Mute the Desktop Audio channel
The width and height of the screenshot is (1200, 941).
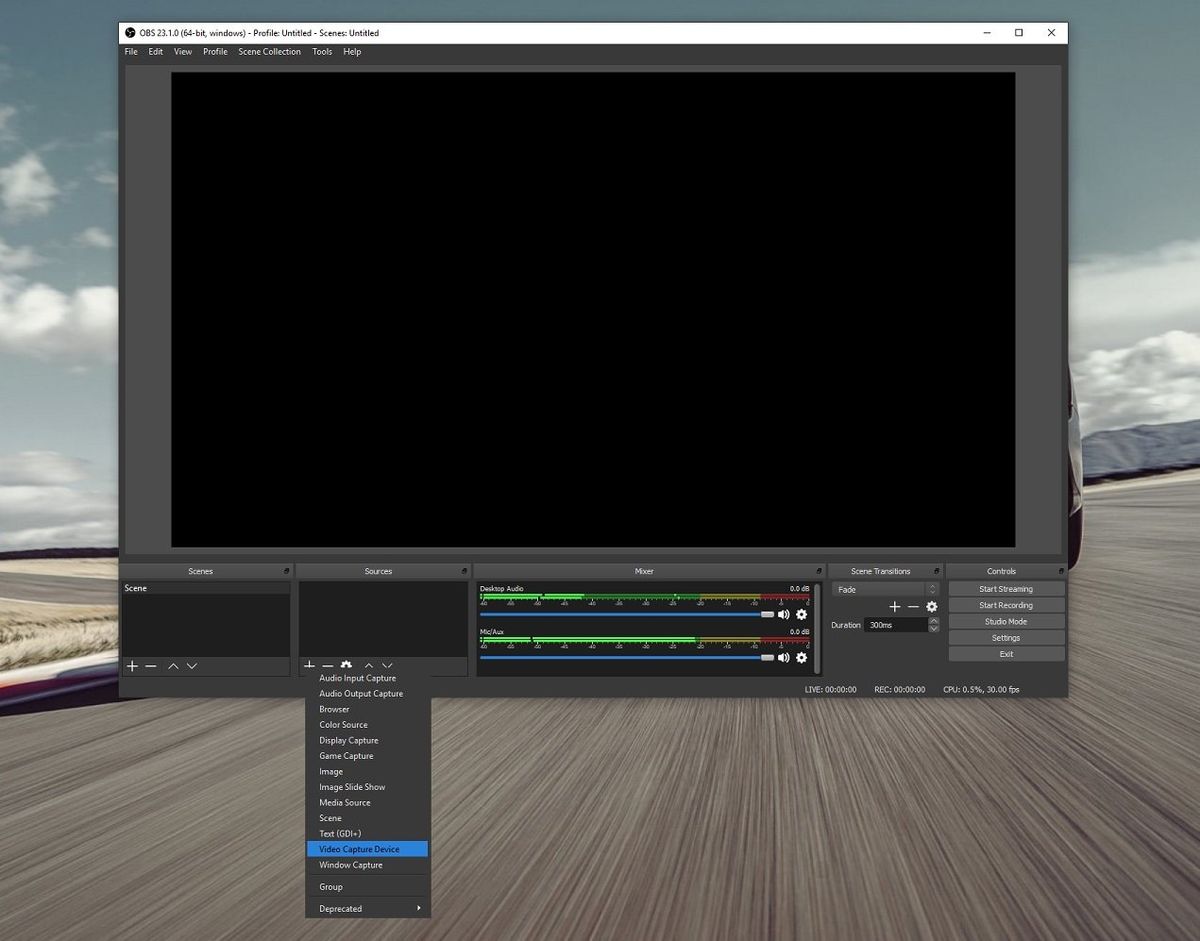785,614
